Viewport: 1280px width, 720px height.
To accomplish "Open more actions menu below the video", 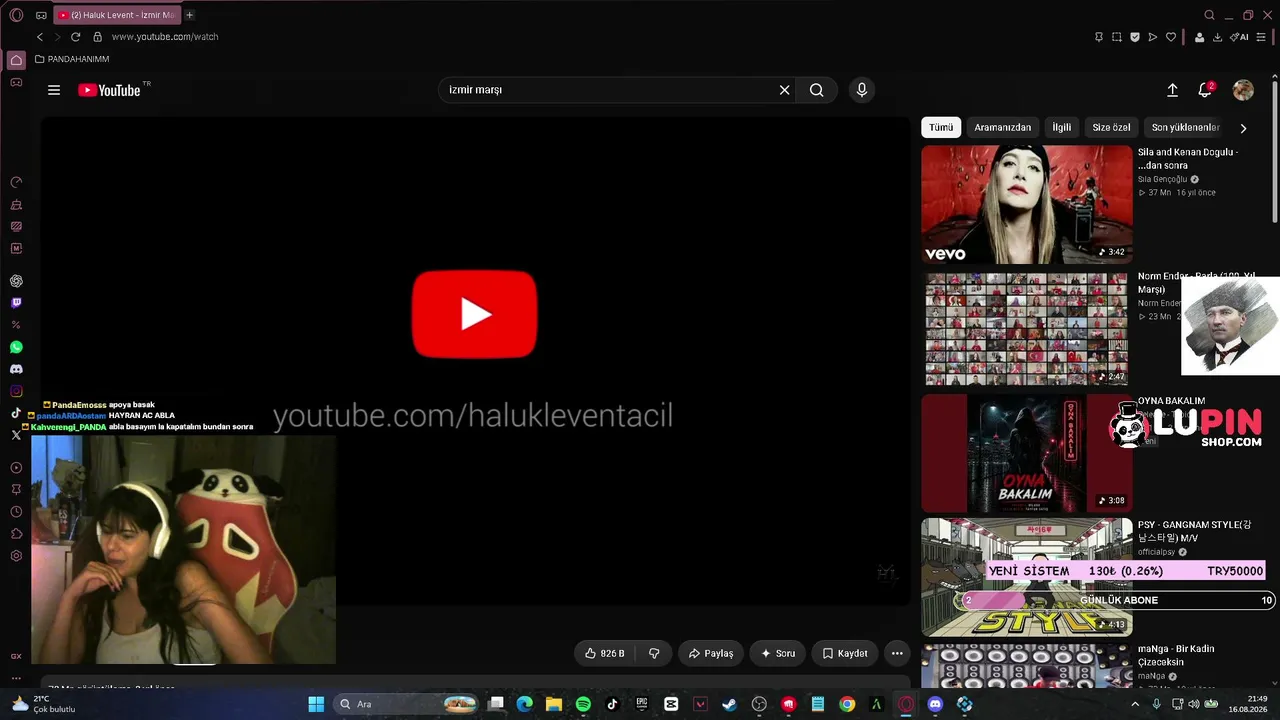I will (897, 653).
